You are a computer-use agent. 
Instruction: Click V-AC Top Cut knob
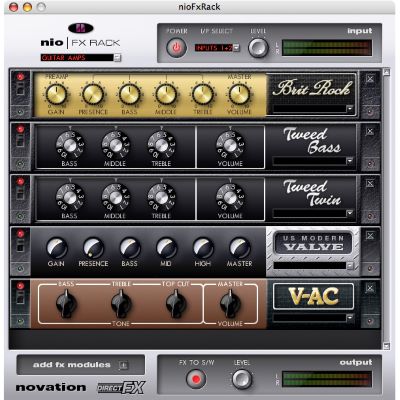pyautogui.click(x=176, y=303)
